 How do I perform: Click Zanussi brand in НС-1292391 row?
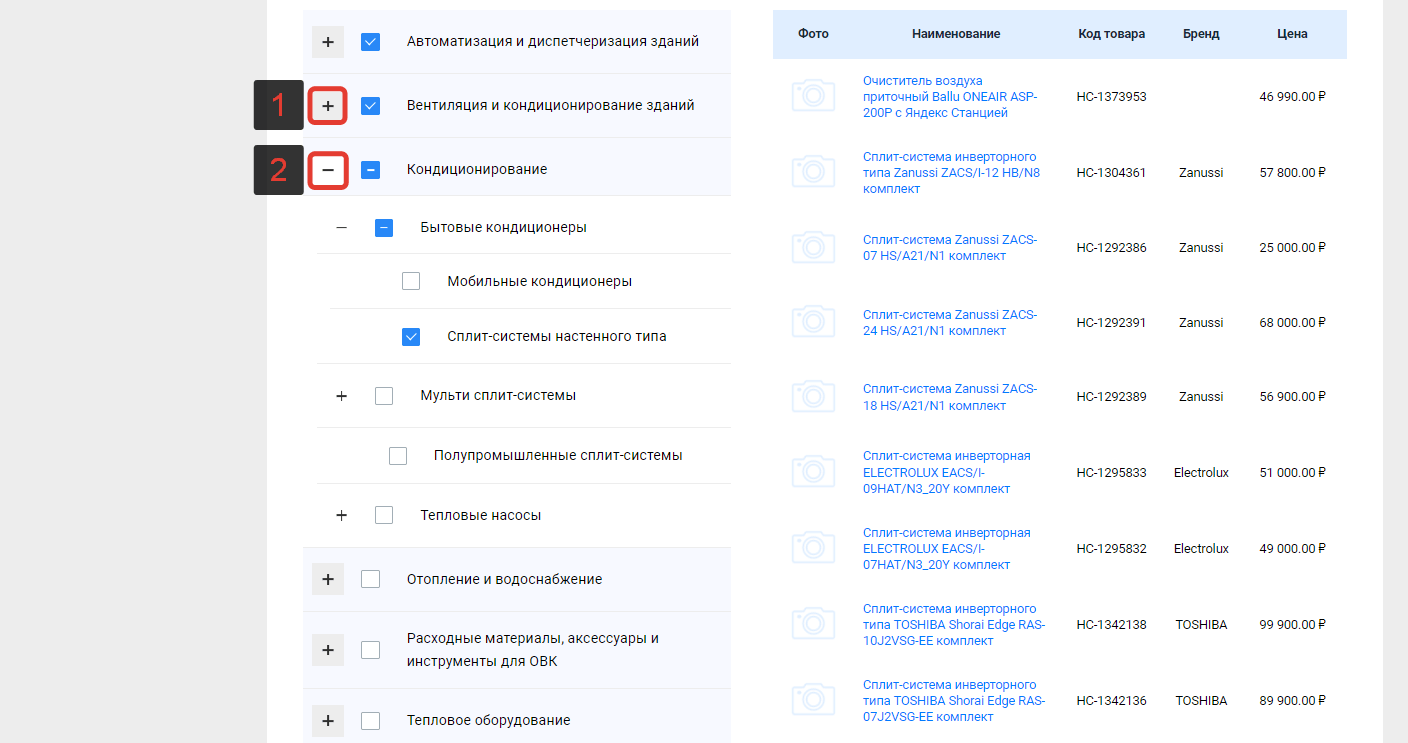[x=1201, y=323]
